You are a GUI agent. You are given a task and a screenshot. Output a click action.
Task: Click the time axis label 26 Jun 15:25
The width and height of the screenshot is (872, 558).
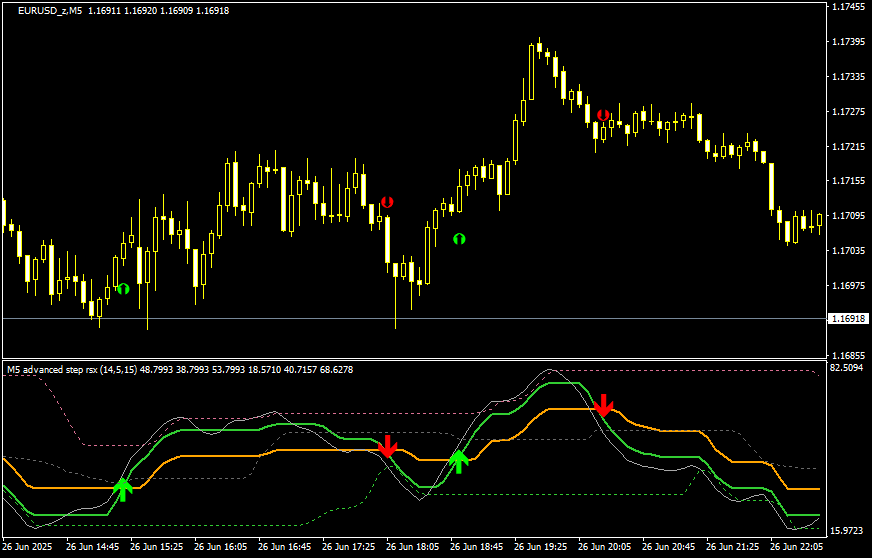tap(157, 547)
